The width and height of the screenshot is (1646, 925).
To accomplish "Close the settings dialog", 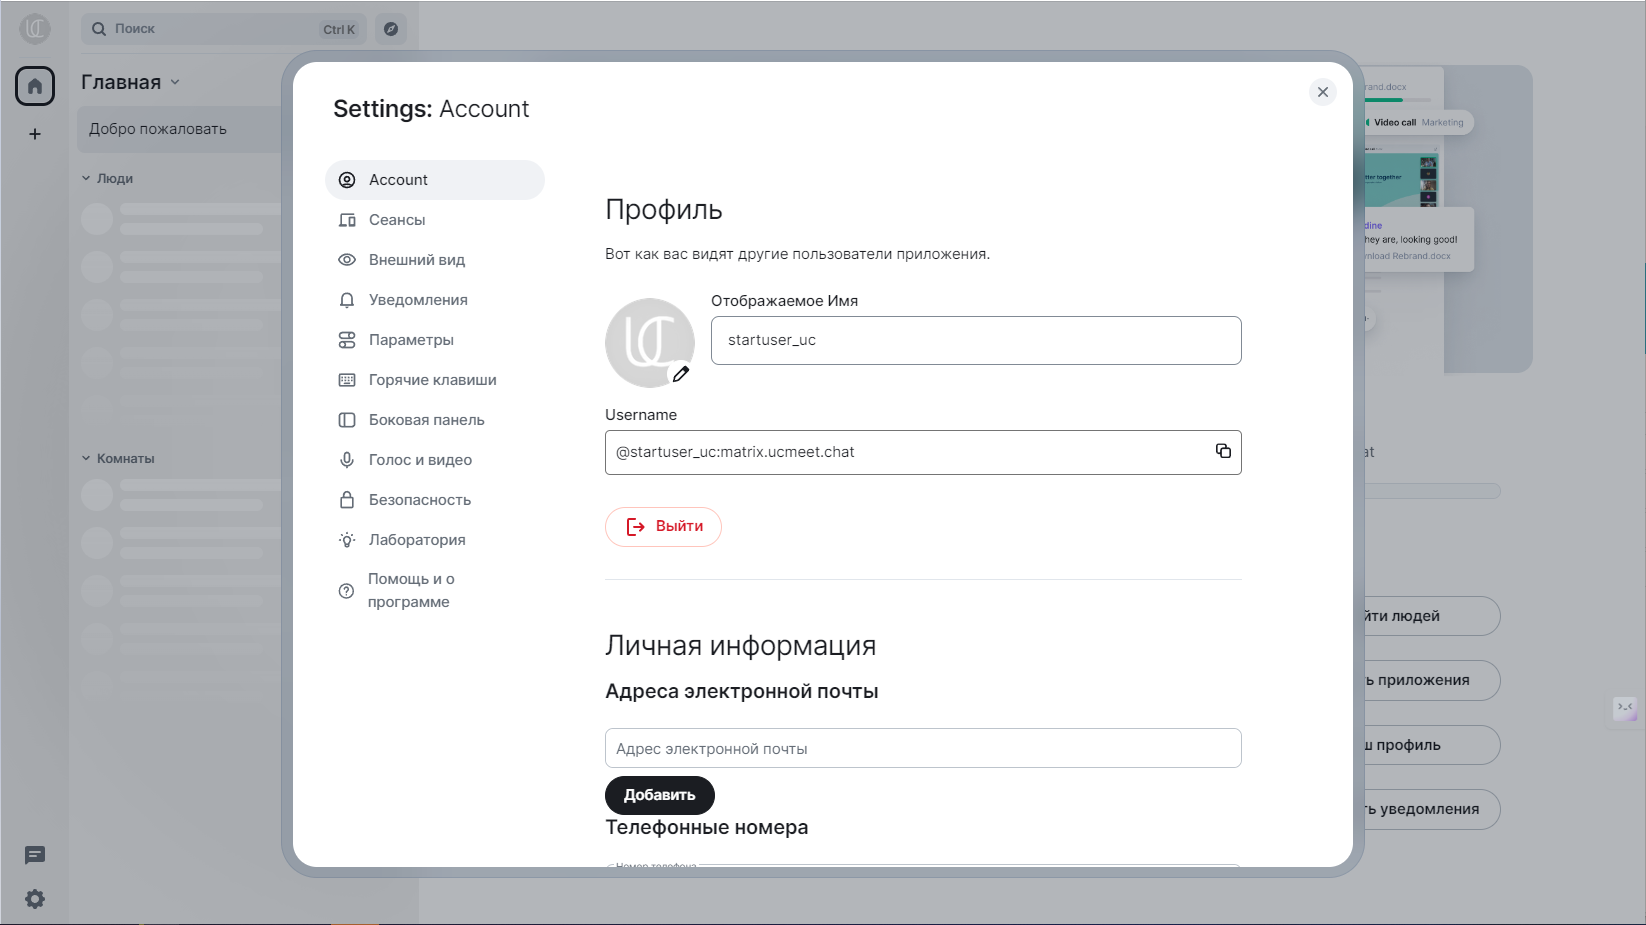I will 1322,92.
